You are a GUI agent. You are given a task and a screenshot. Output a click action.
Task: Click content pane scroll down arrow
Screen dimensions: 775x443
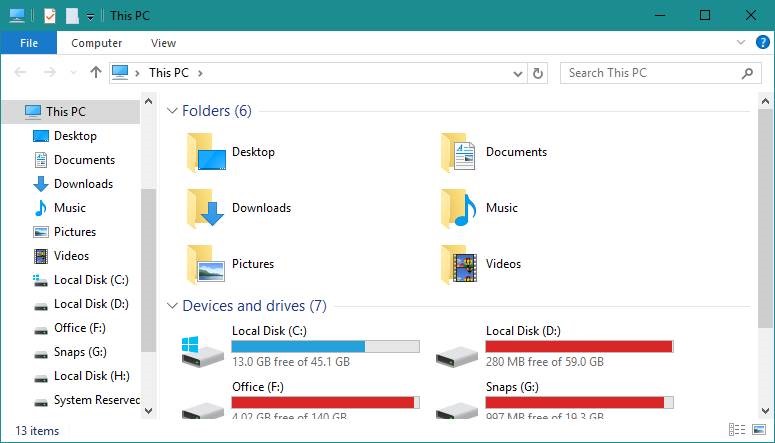point(766,411)
